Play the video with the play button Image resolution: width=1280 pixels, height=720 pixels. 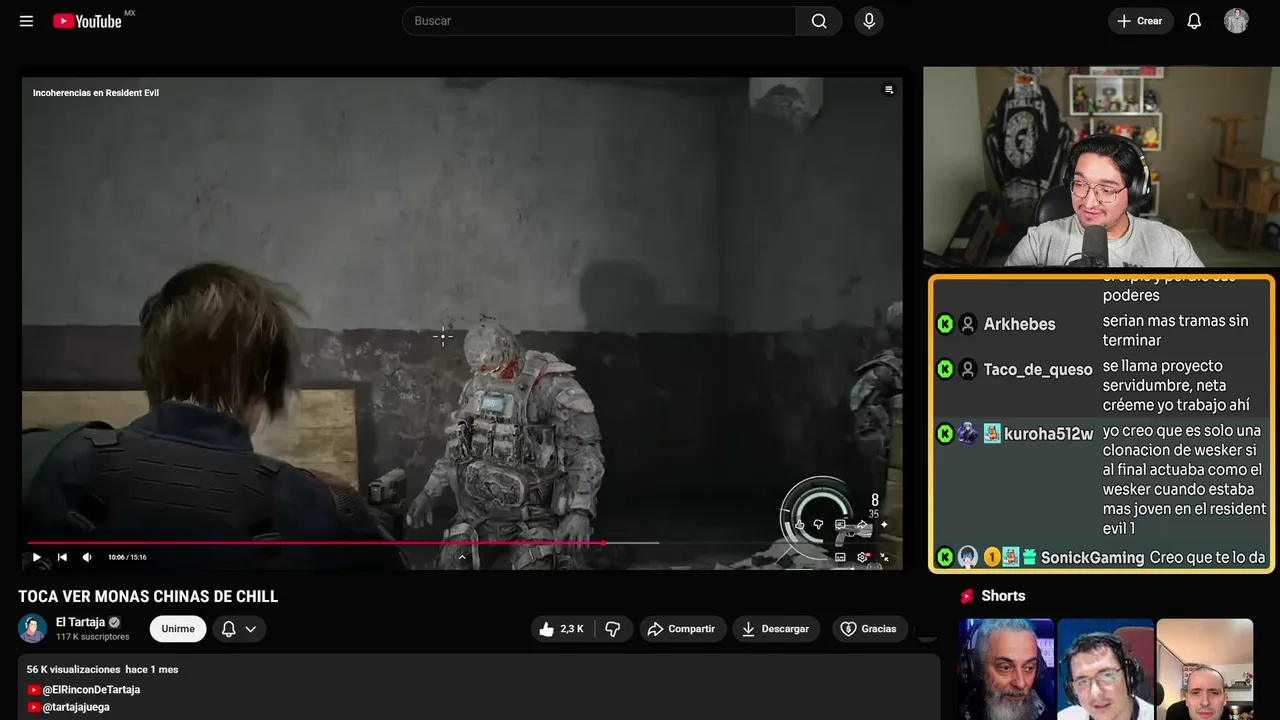click(37, 557)
